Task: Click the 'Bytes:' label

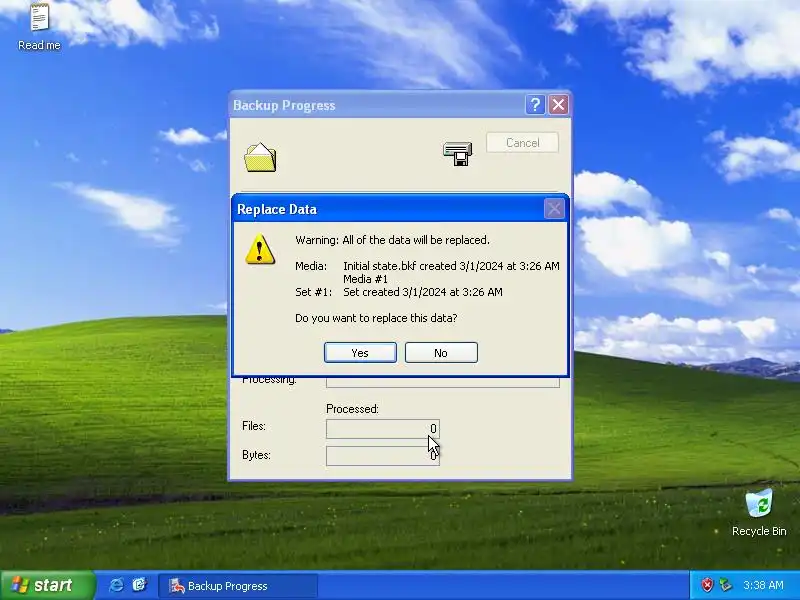Action: coord(256,455)
